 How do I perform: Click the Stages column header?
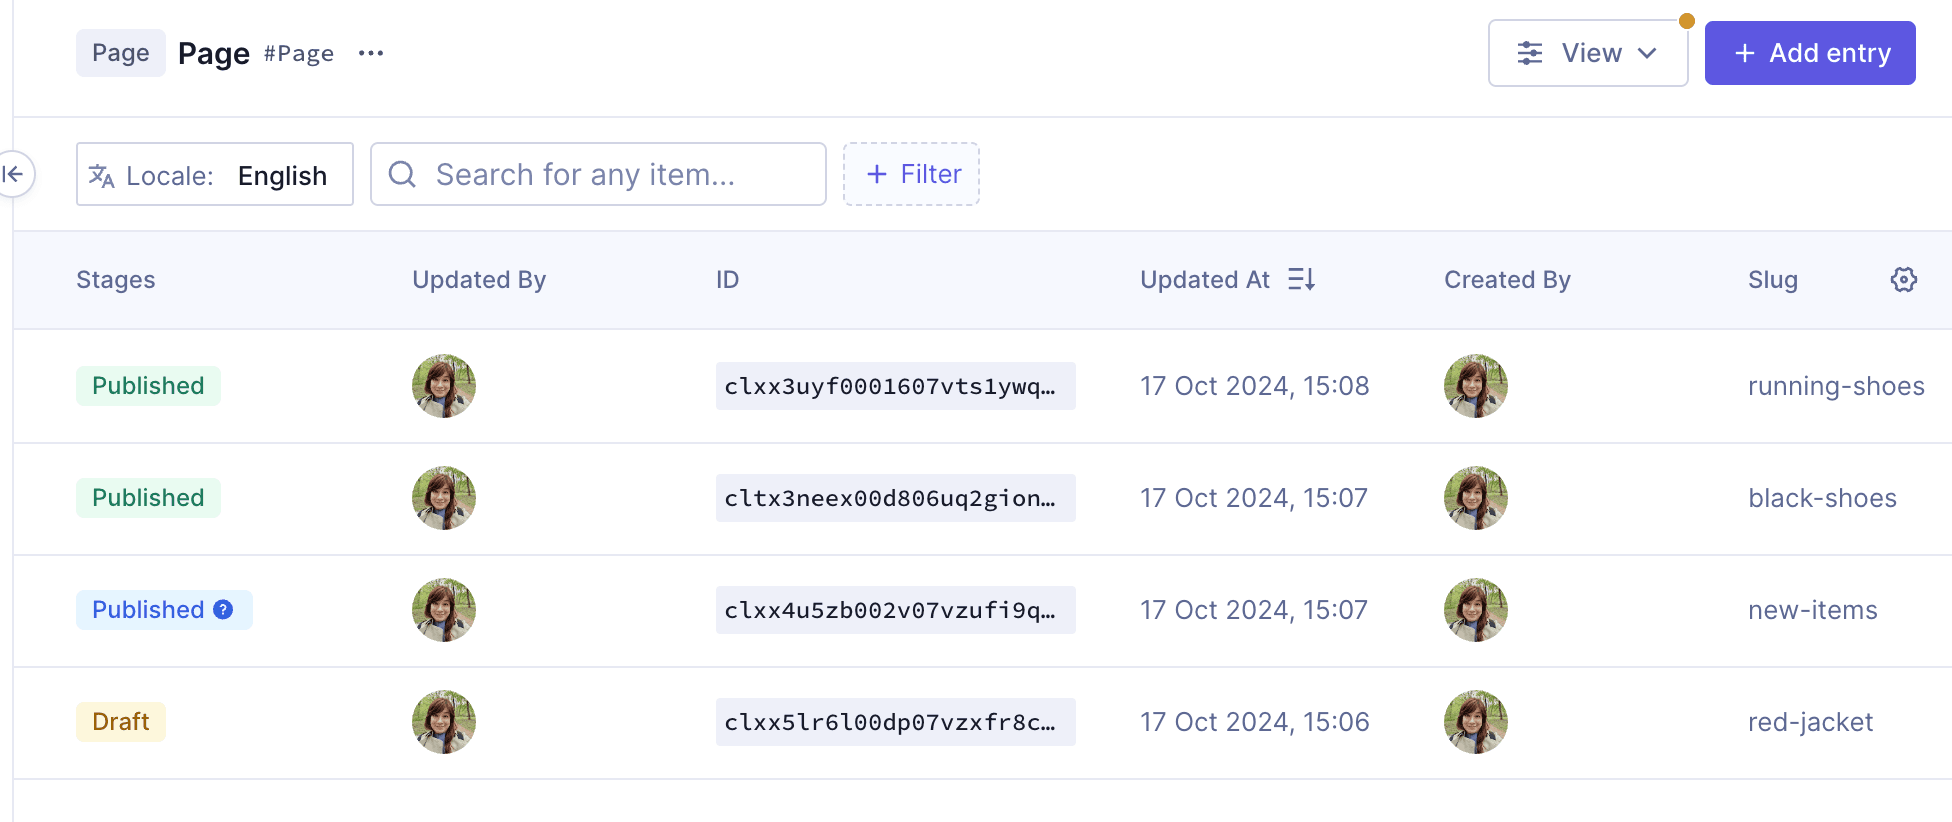click(116, 280)
